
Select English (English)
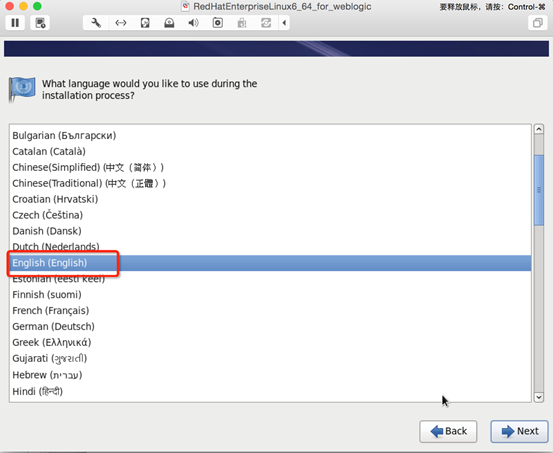270,263
